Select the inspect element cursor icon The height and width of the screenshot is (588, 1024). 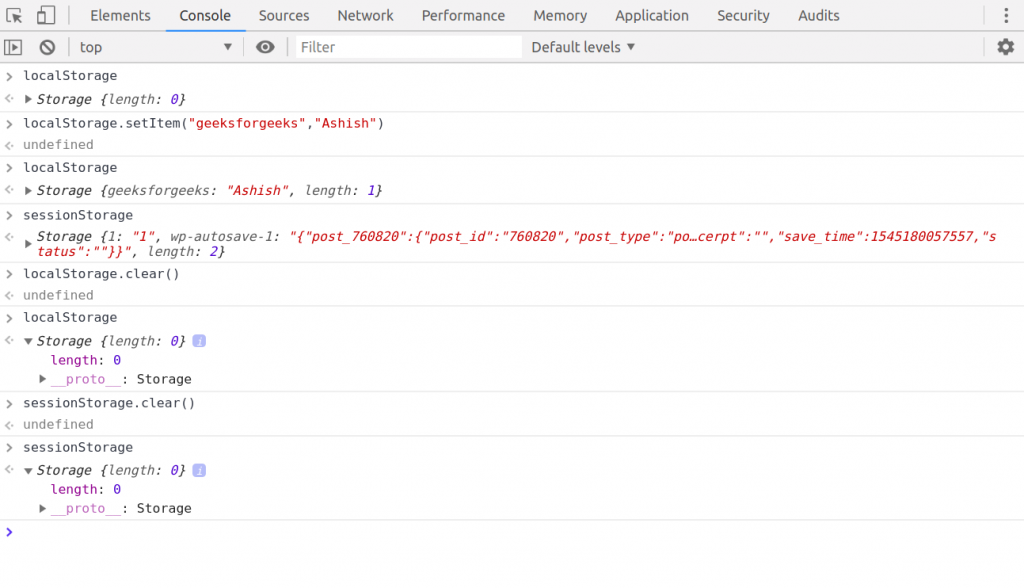pos(14,16)
